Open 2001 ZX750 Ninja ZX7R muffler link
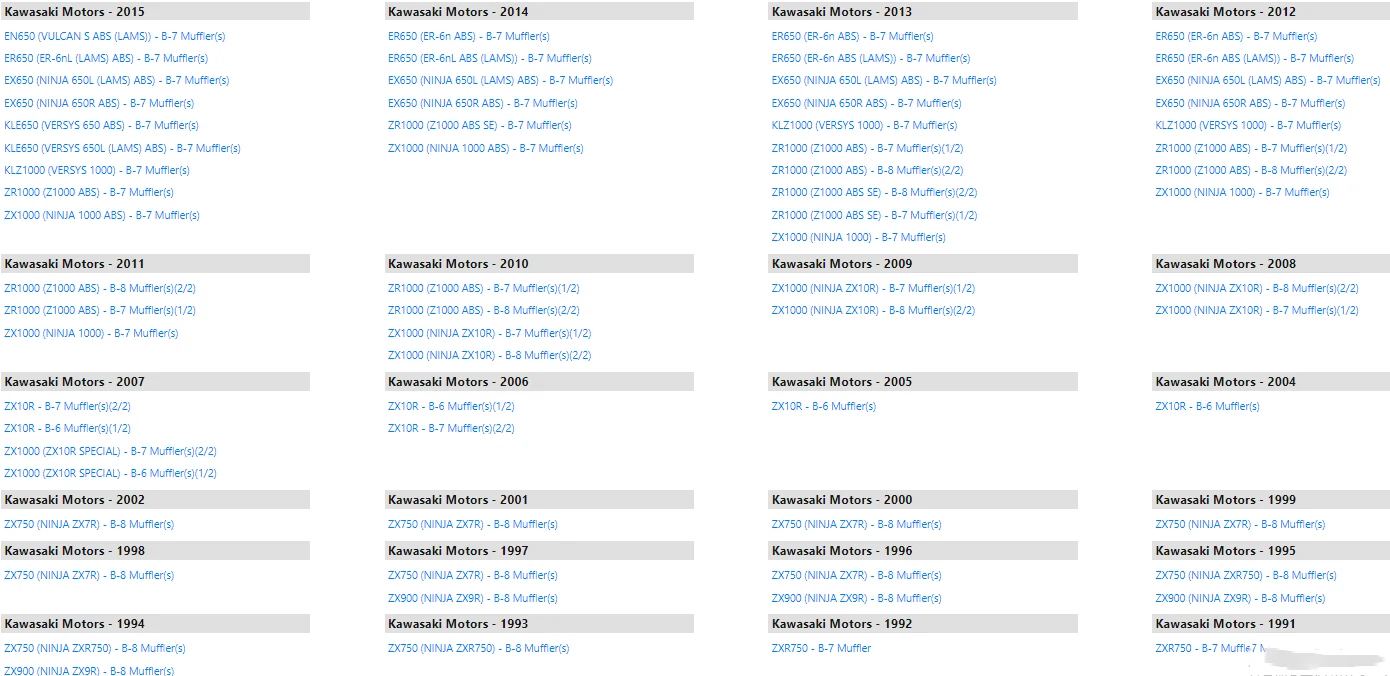Viewport: 1390px width, 676px height. coord(472,524)
